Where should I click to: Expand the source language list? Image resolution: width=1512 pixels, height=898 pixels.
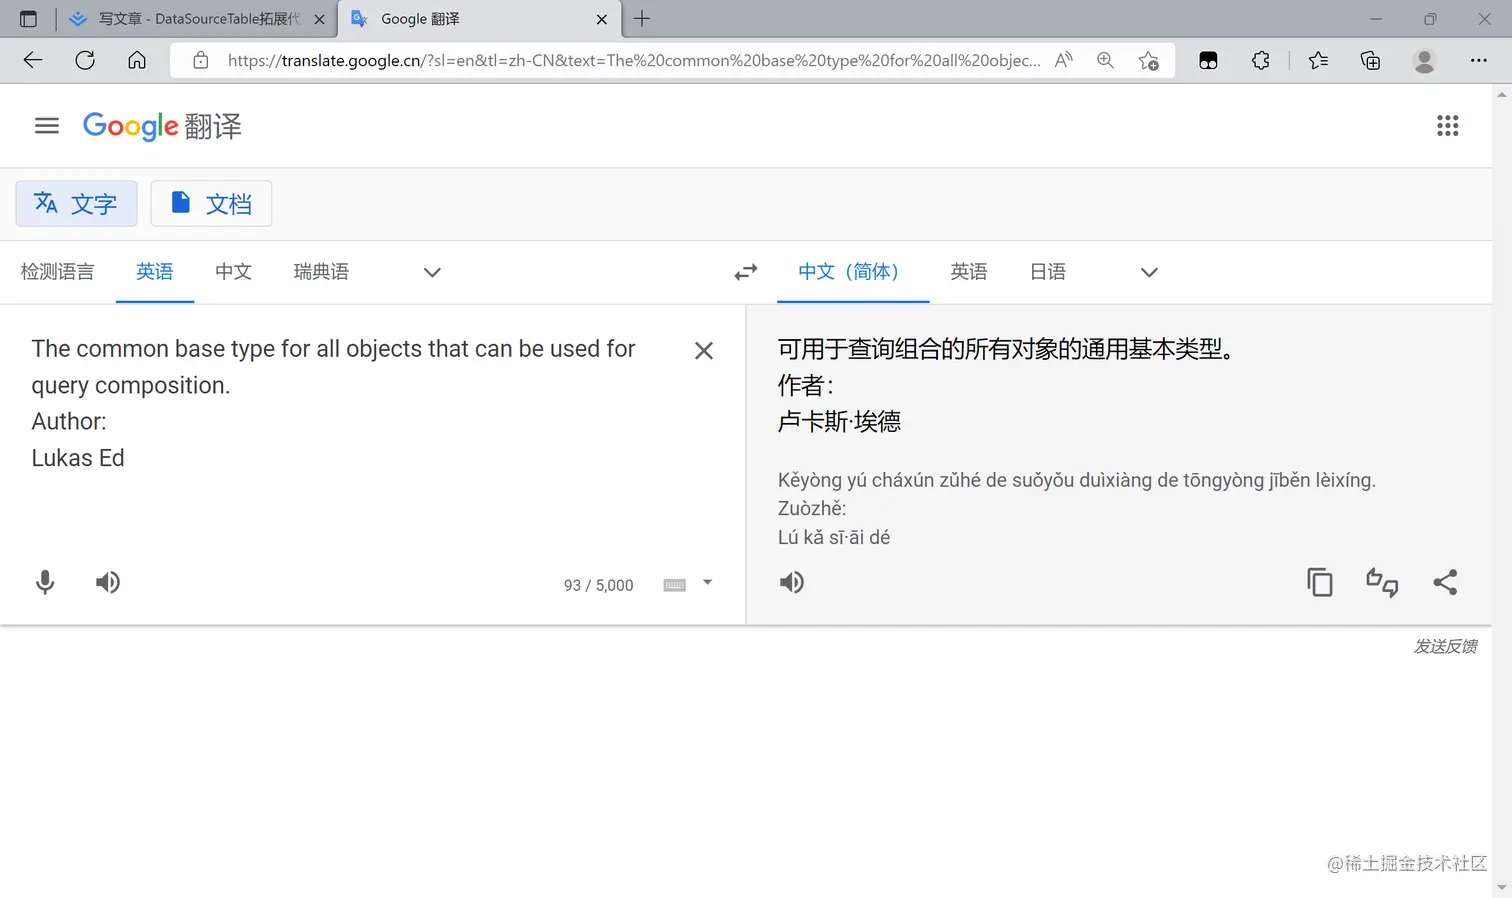point(432,272)
